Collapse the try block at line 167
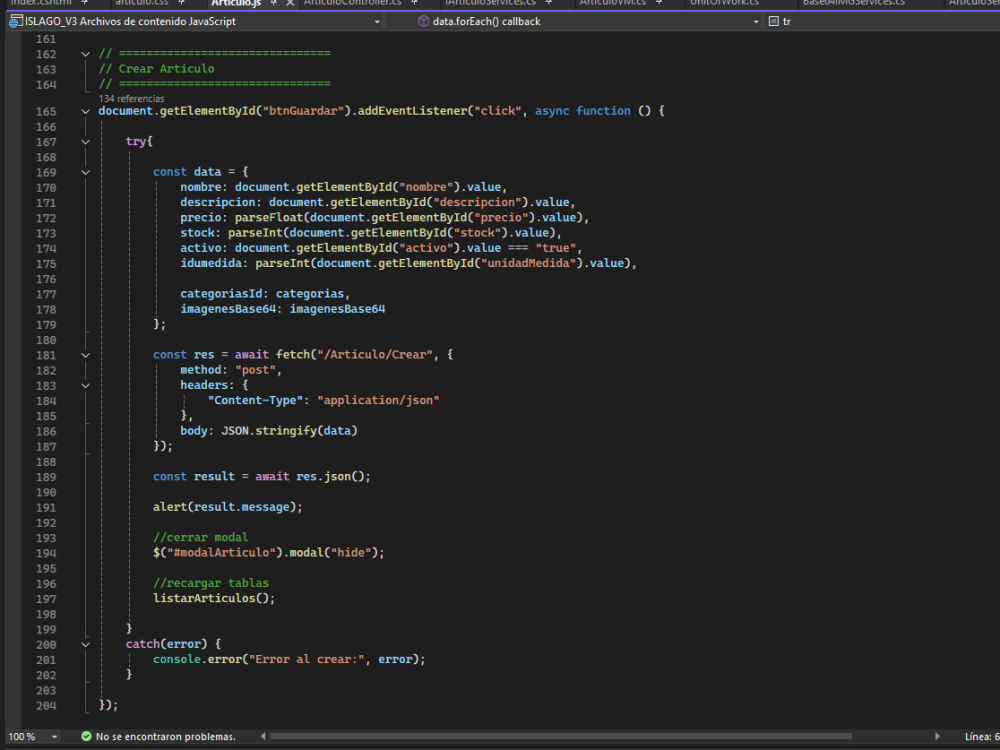This screenshot has height=750, width=1000. pos(85,142)
